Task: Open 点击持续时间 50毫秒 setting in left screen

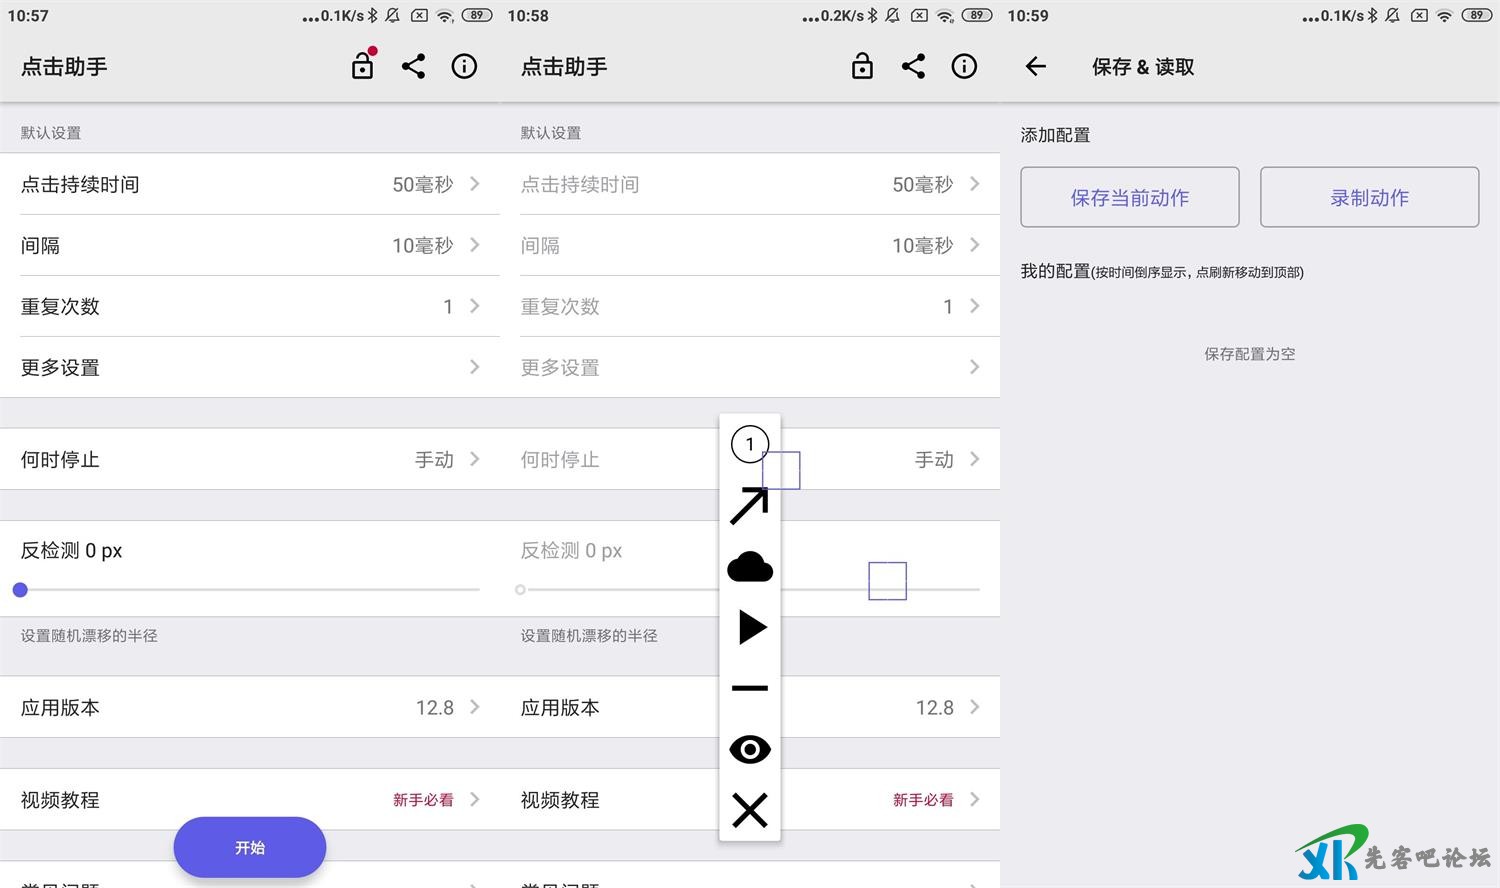Action: pyautogui.click(x=250, y=184)
